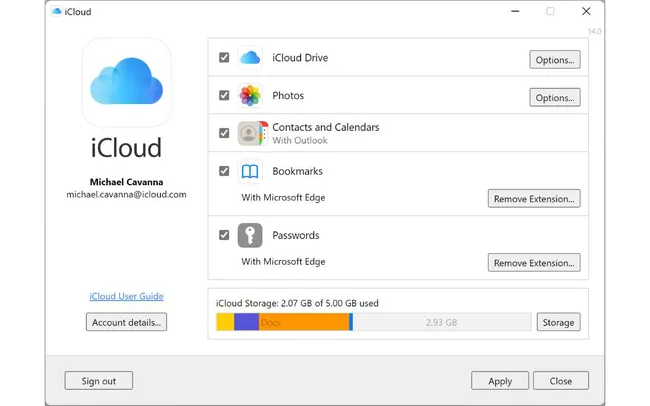650x406 pixels.
Task: Click the name Michael Cavanna
Action: point(126,182)
